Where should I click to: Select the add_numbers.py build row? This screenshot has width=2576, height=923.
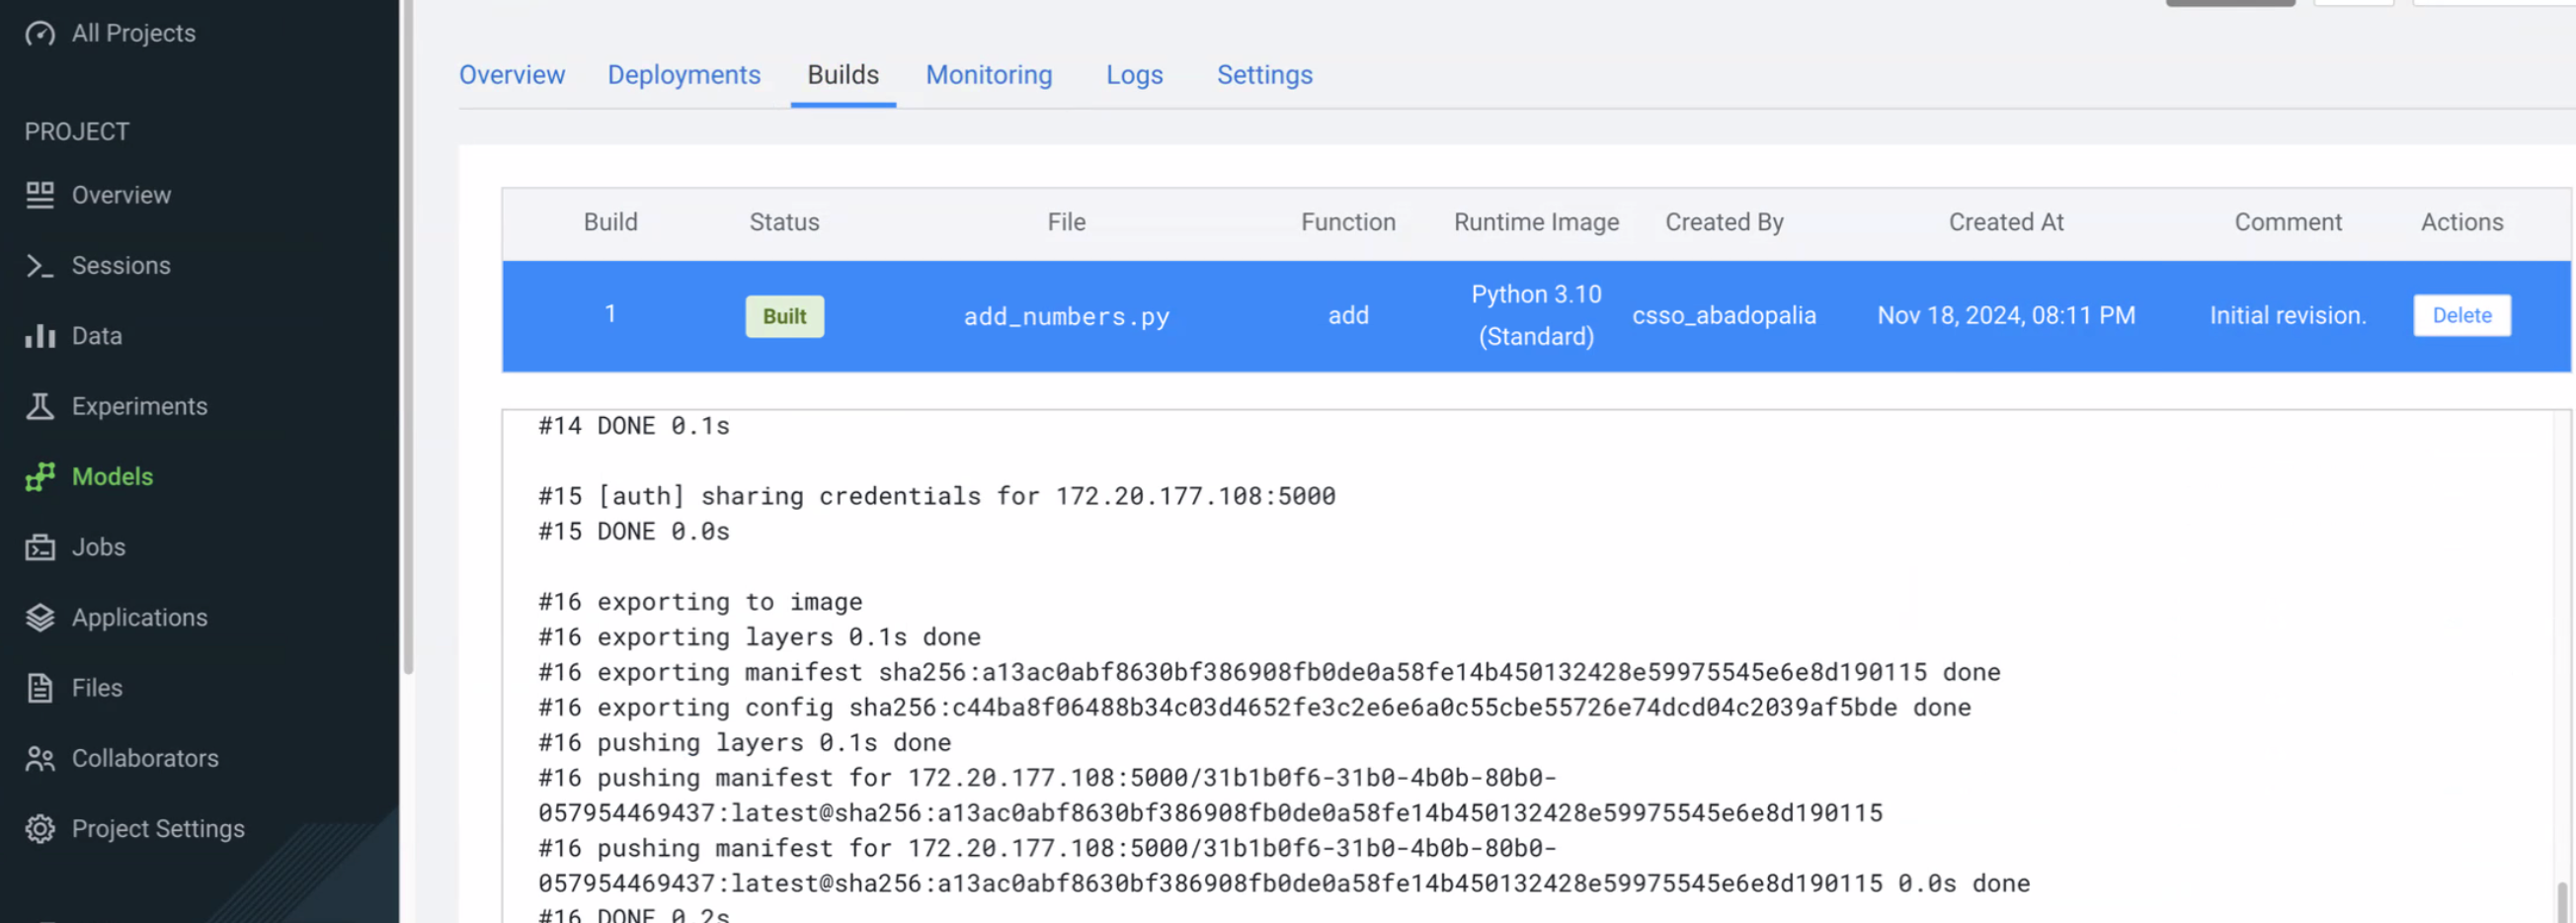(1066, 315)
